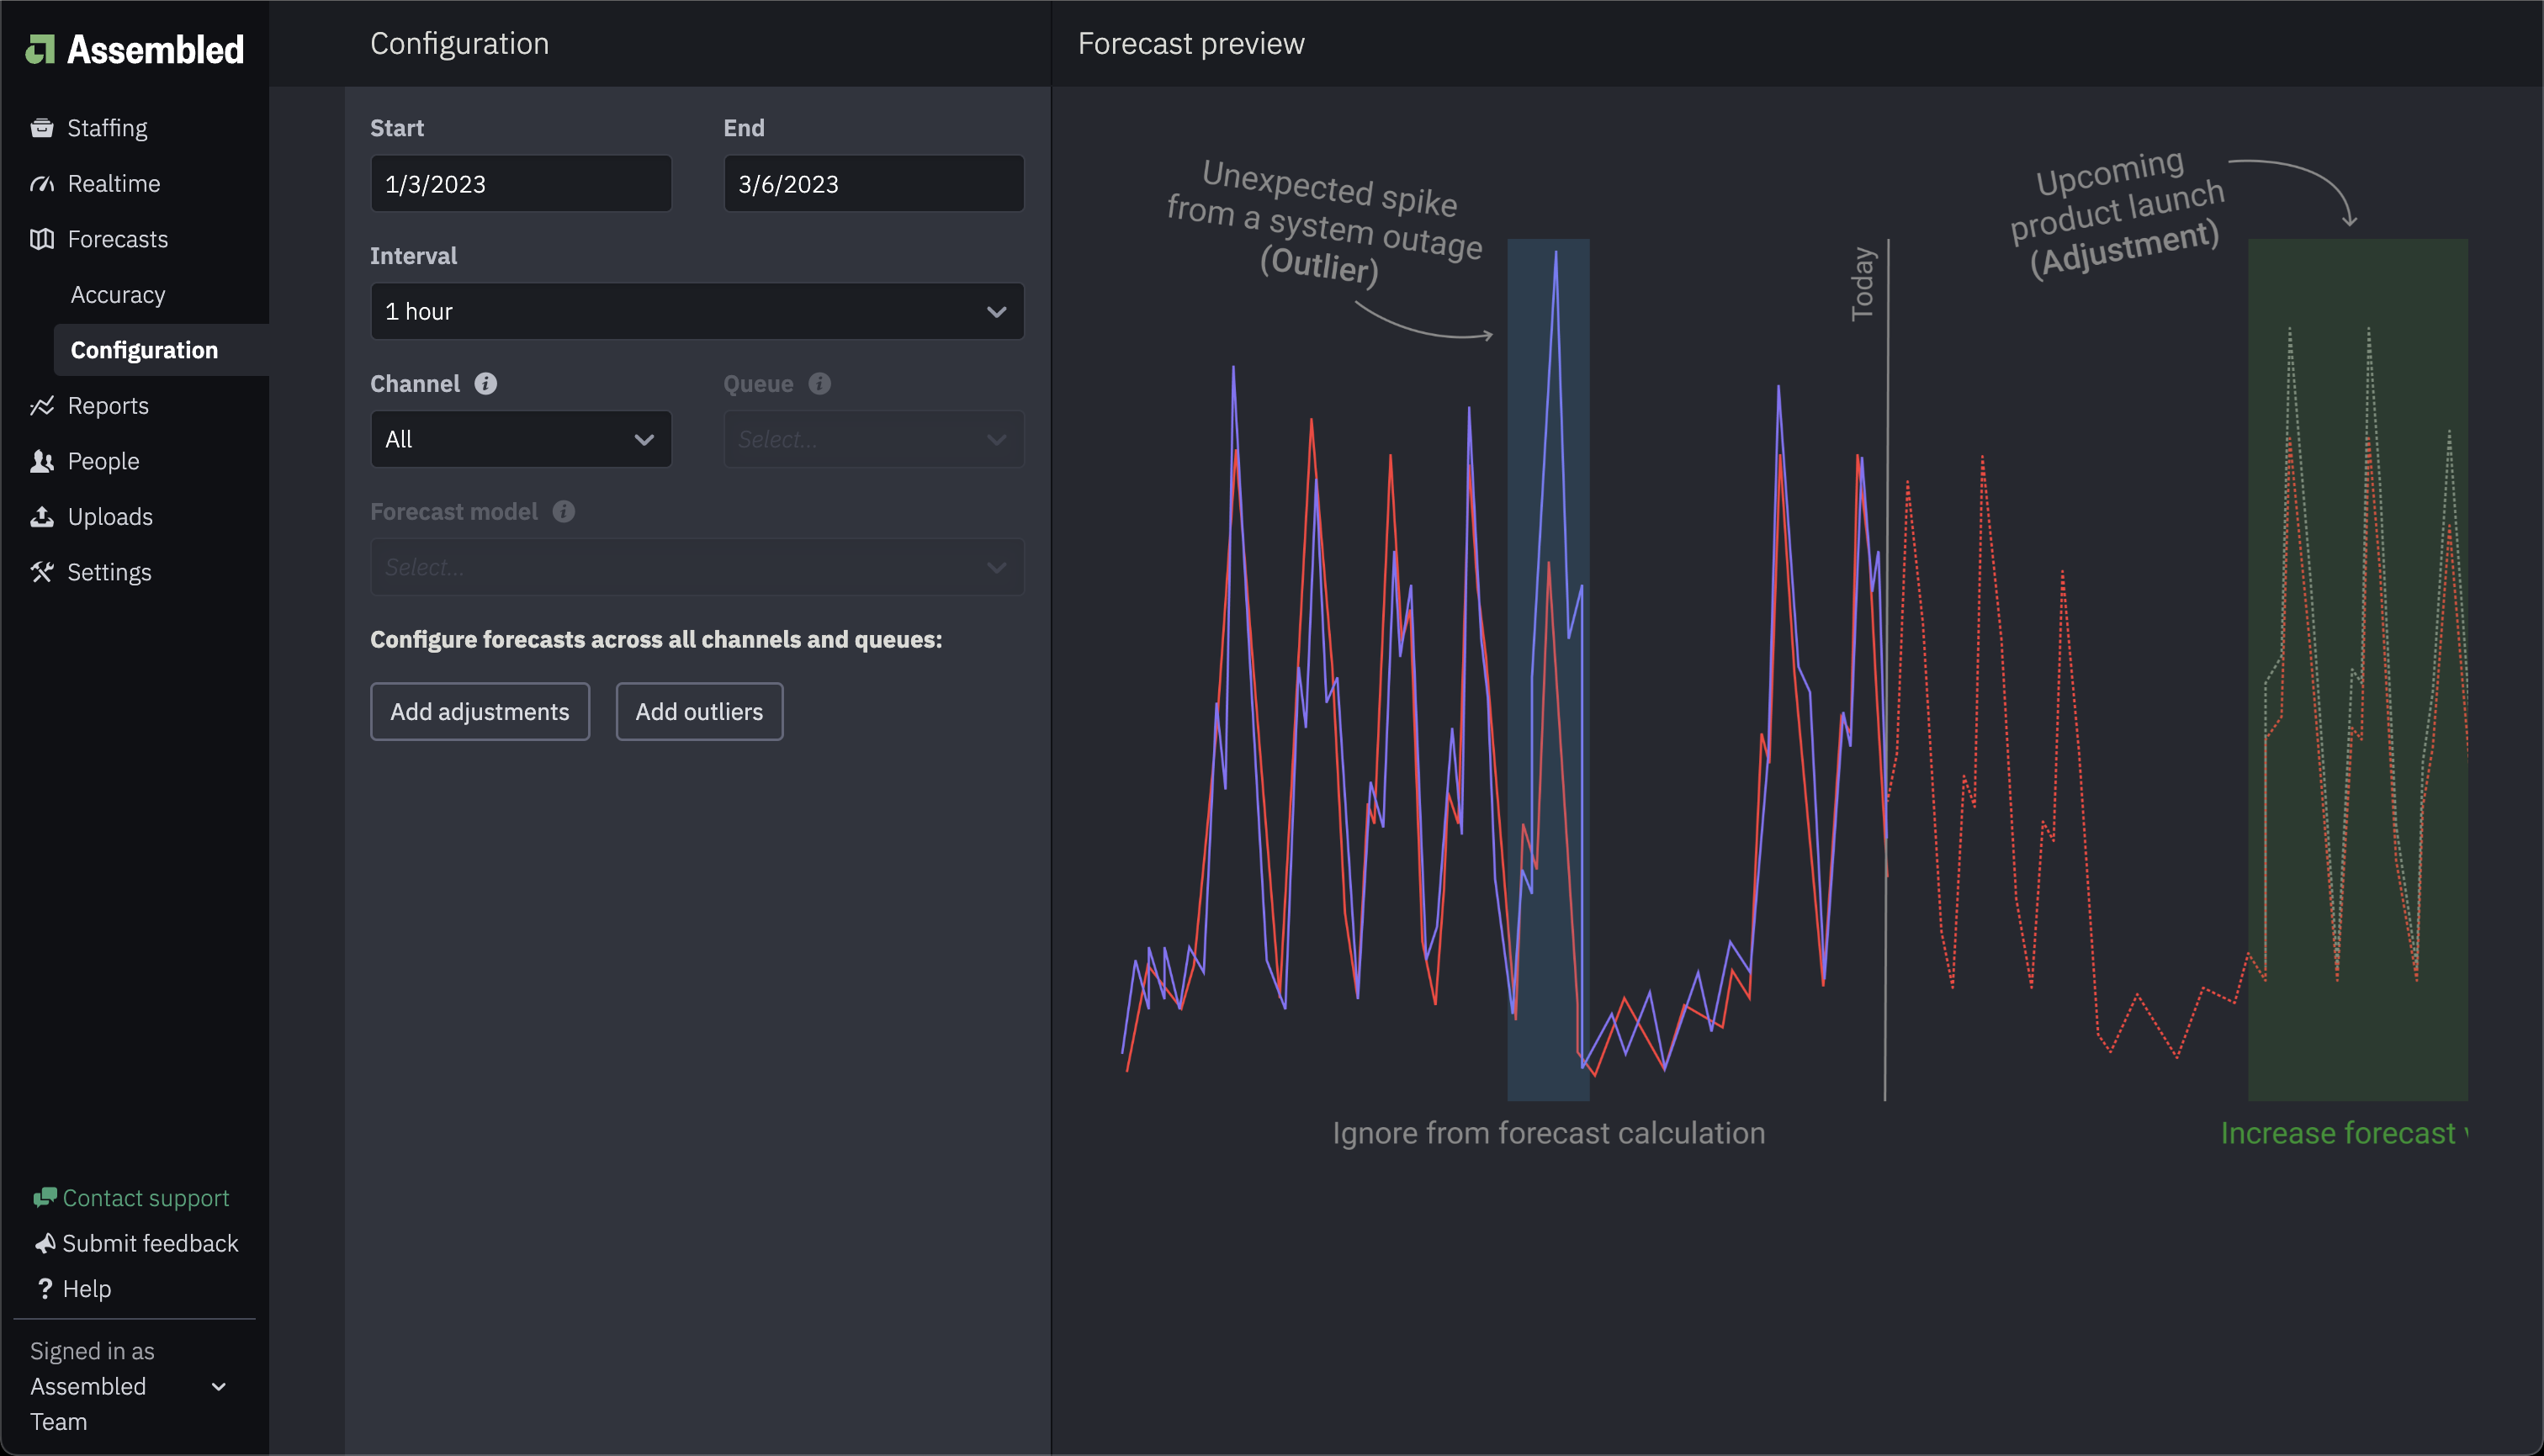Click the Contact support link

(x=146, y=1197)
